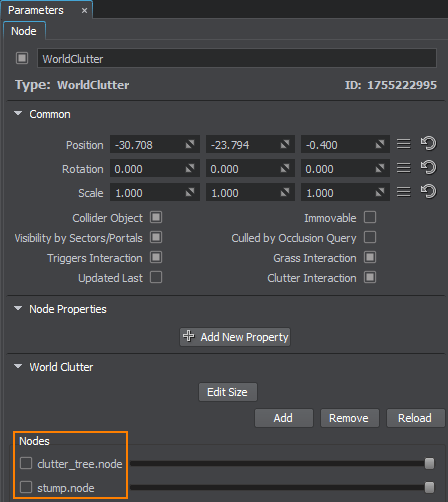The width and height of the screenshot is (448, 502).
Task: Select the Node tab
Action: [24, 31]
